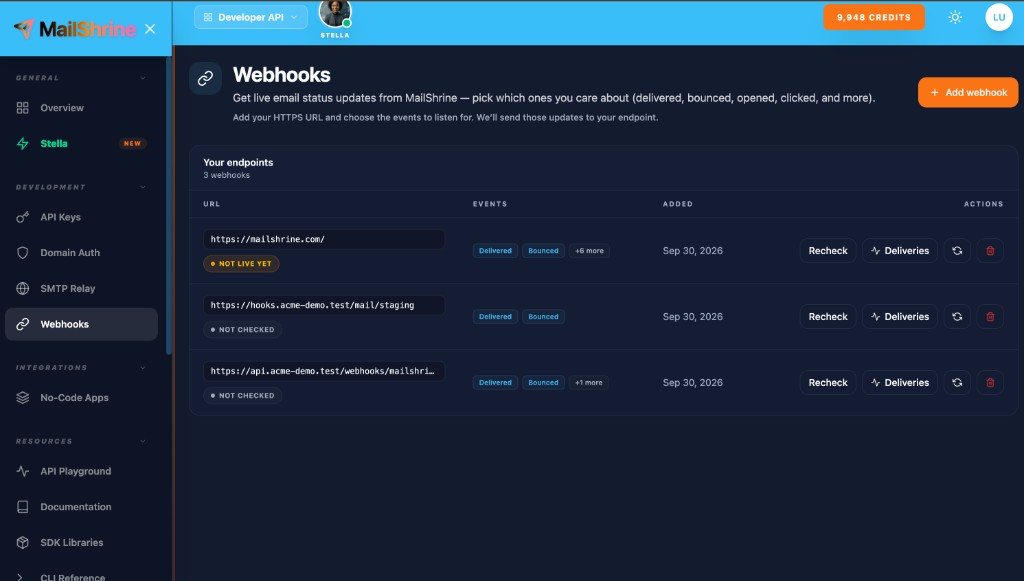Toggle light theme with the sun icon
1024x581 pixels.
pos(955,18)
